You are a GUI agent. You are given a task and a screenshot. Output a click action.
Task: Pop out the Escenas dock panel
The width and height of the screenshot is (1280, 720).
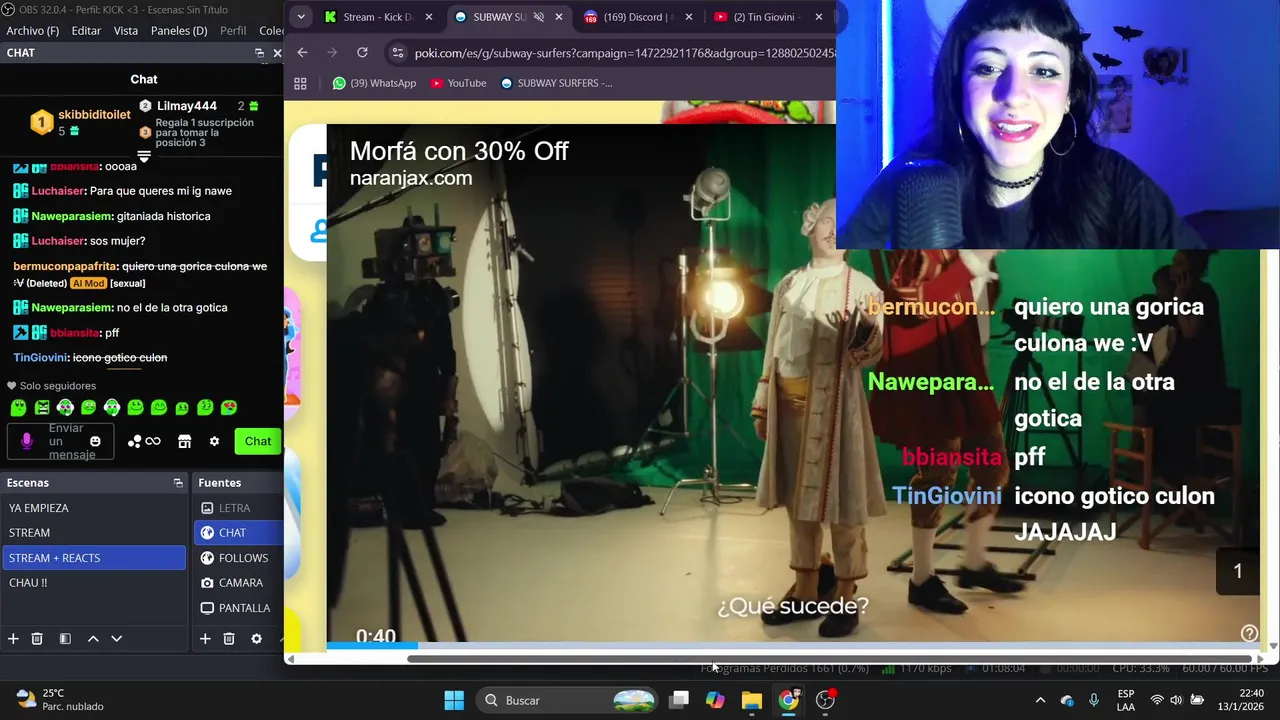178,483
